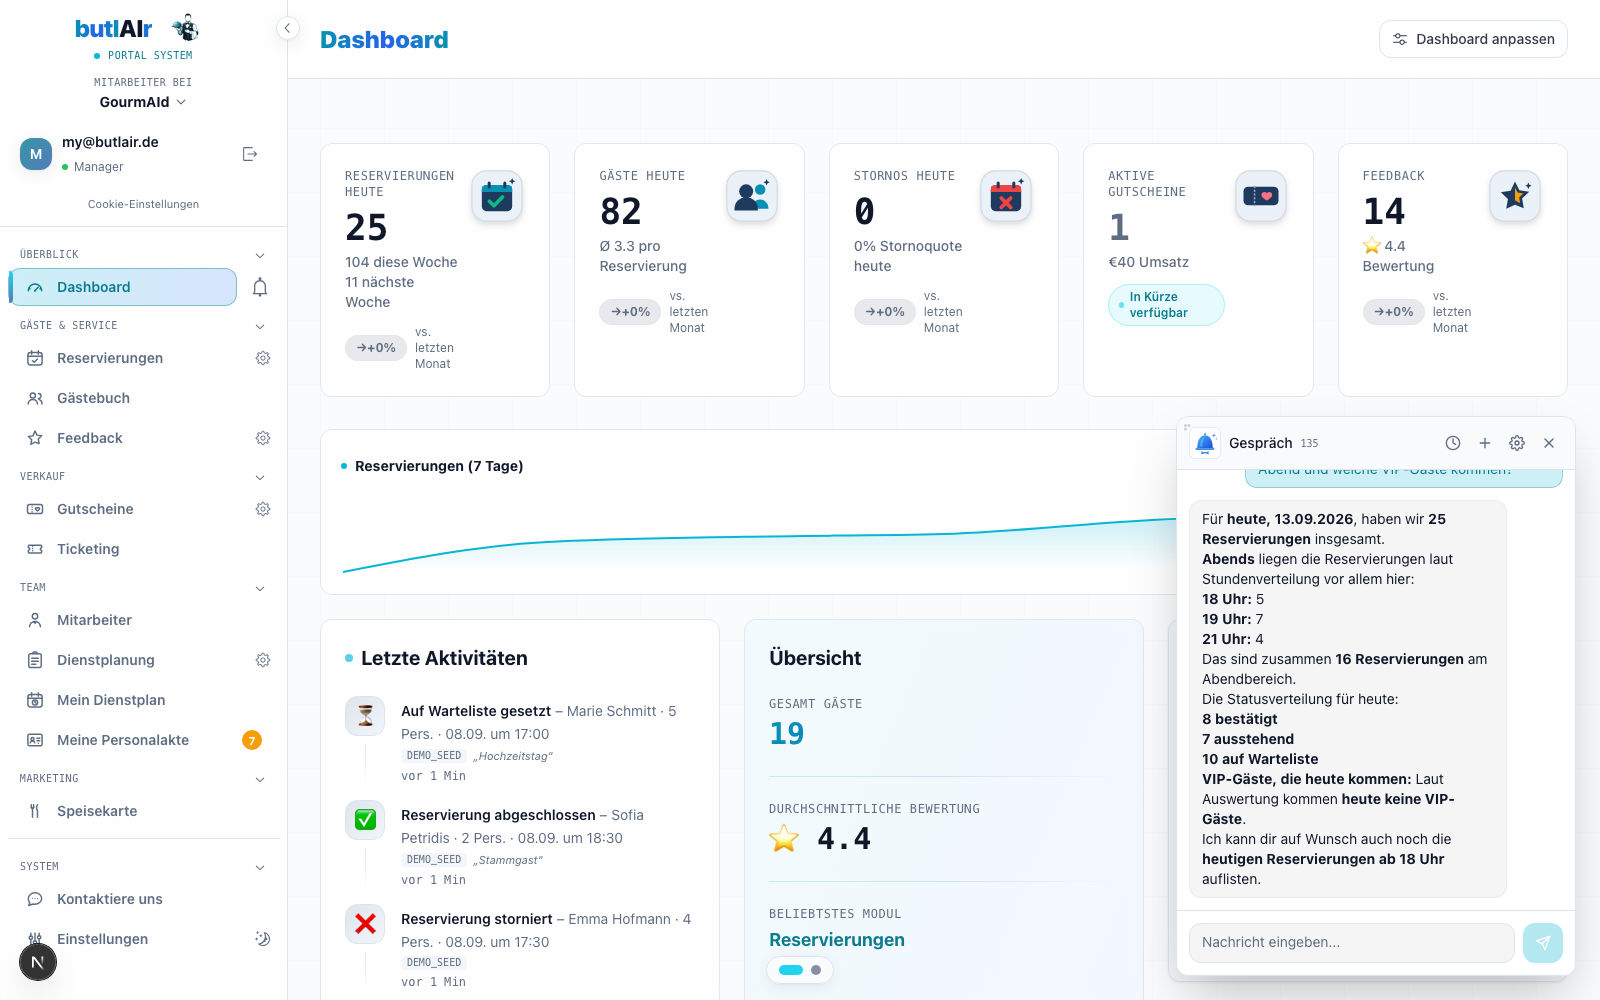Click the logout icon next to my@butlair.de
The width and height of the screenshot is (1600, 1000).
click(250, 154)
